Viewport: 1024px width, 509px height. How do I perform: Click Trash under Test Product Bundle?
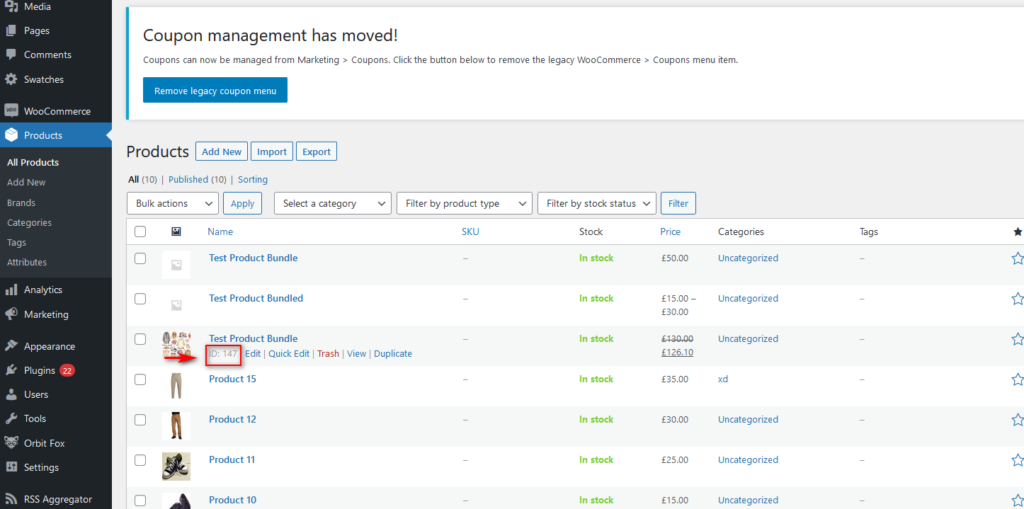click(328, 353)
